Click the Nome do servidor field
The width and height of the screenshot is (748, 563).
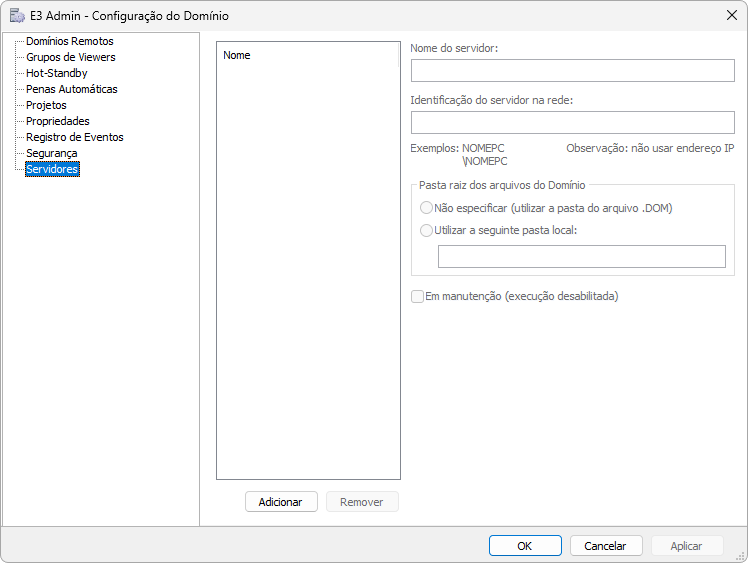pos(572,71)
